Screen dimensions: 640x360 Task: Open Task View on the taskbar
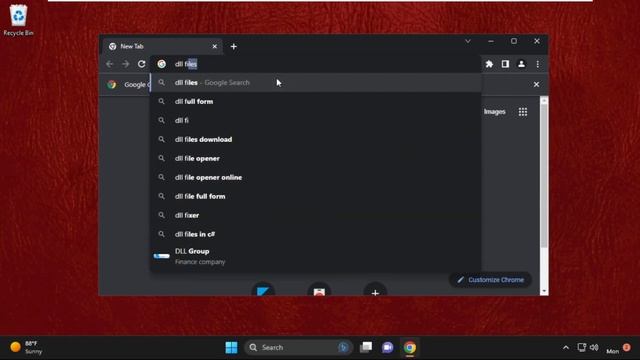(x=366, y=347)
